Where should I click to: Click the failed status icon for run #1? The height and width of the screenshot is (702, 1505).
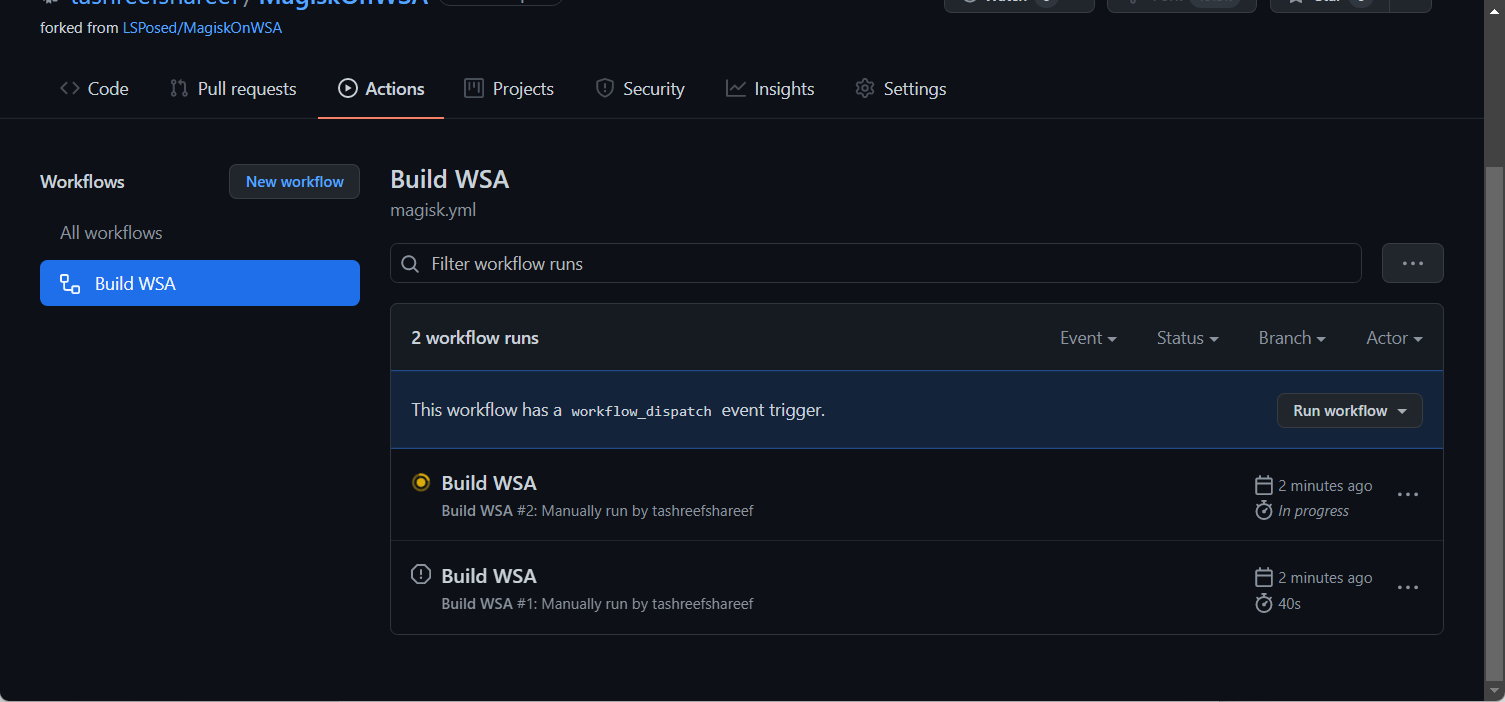(x=421, y=575)
